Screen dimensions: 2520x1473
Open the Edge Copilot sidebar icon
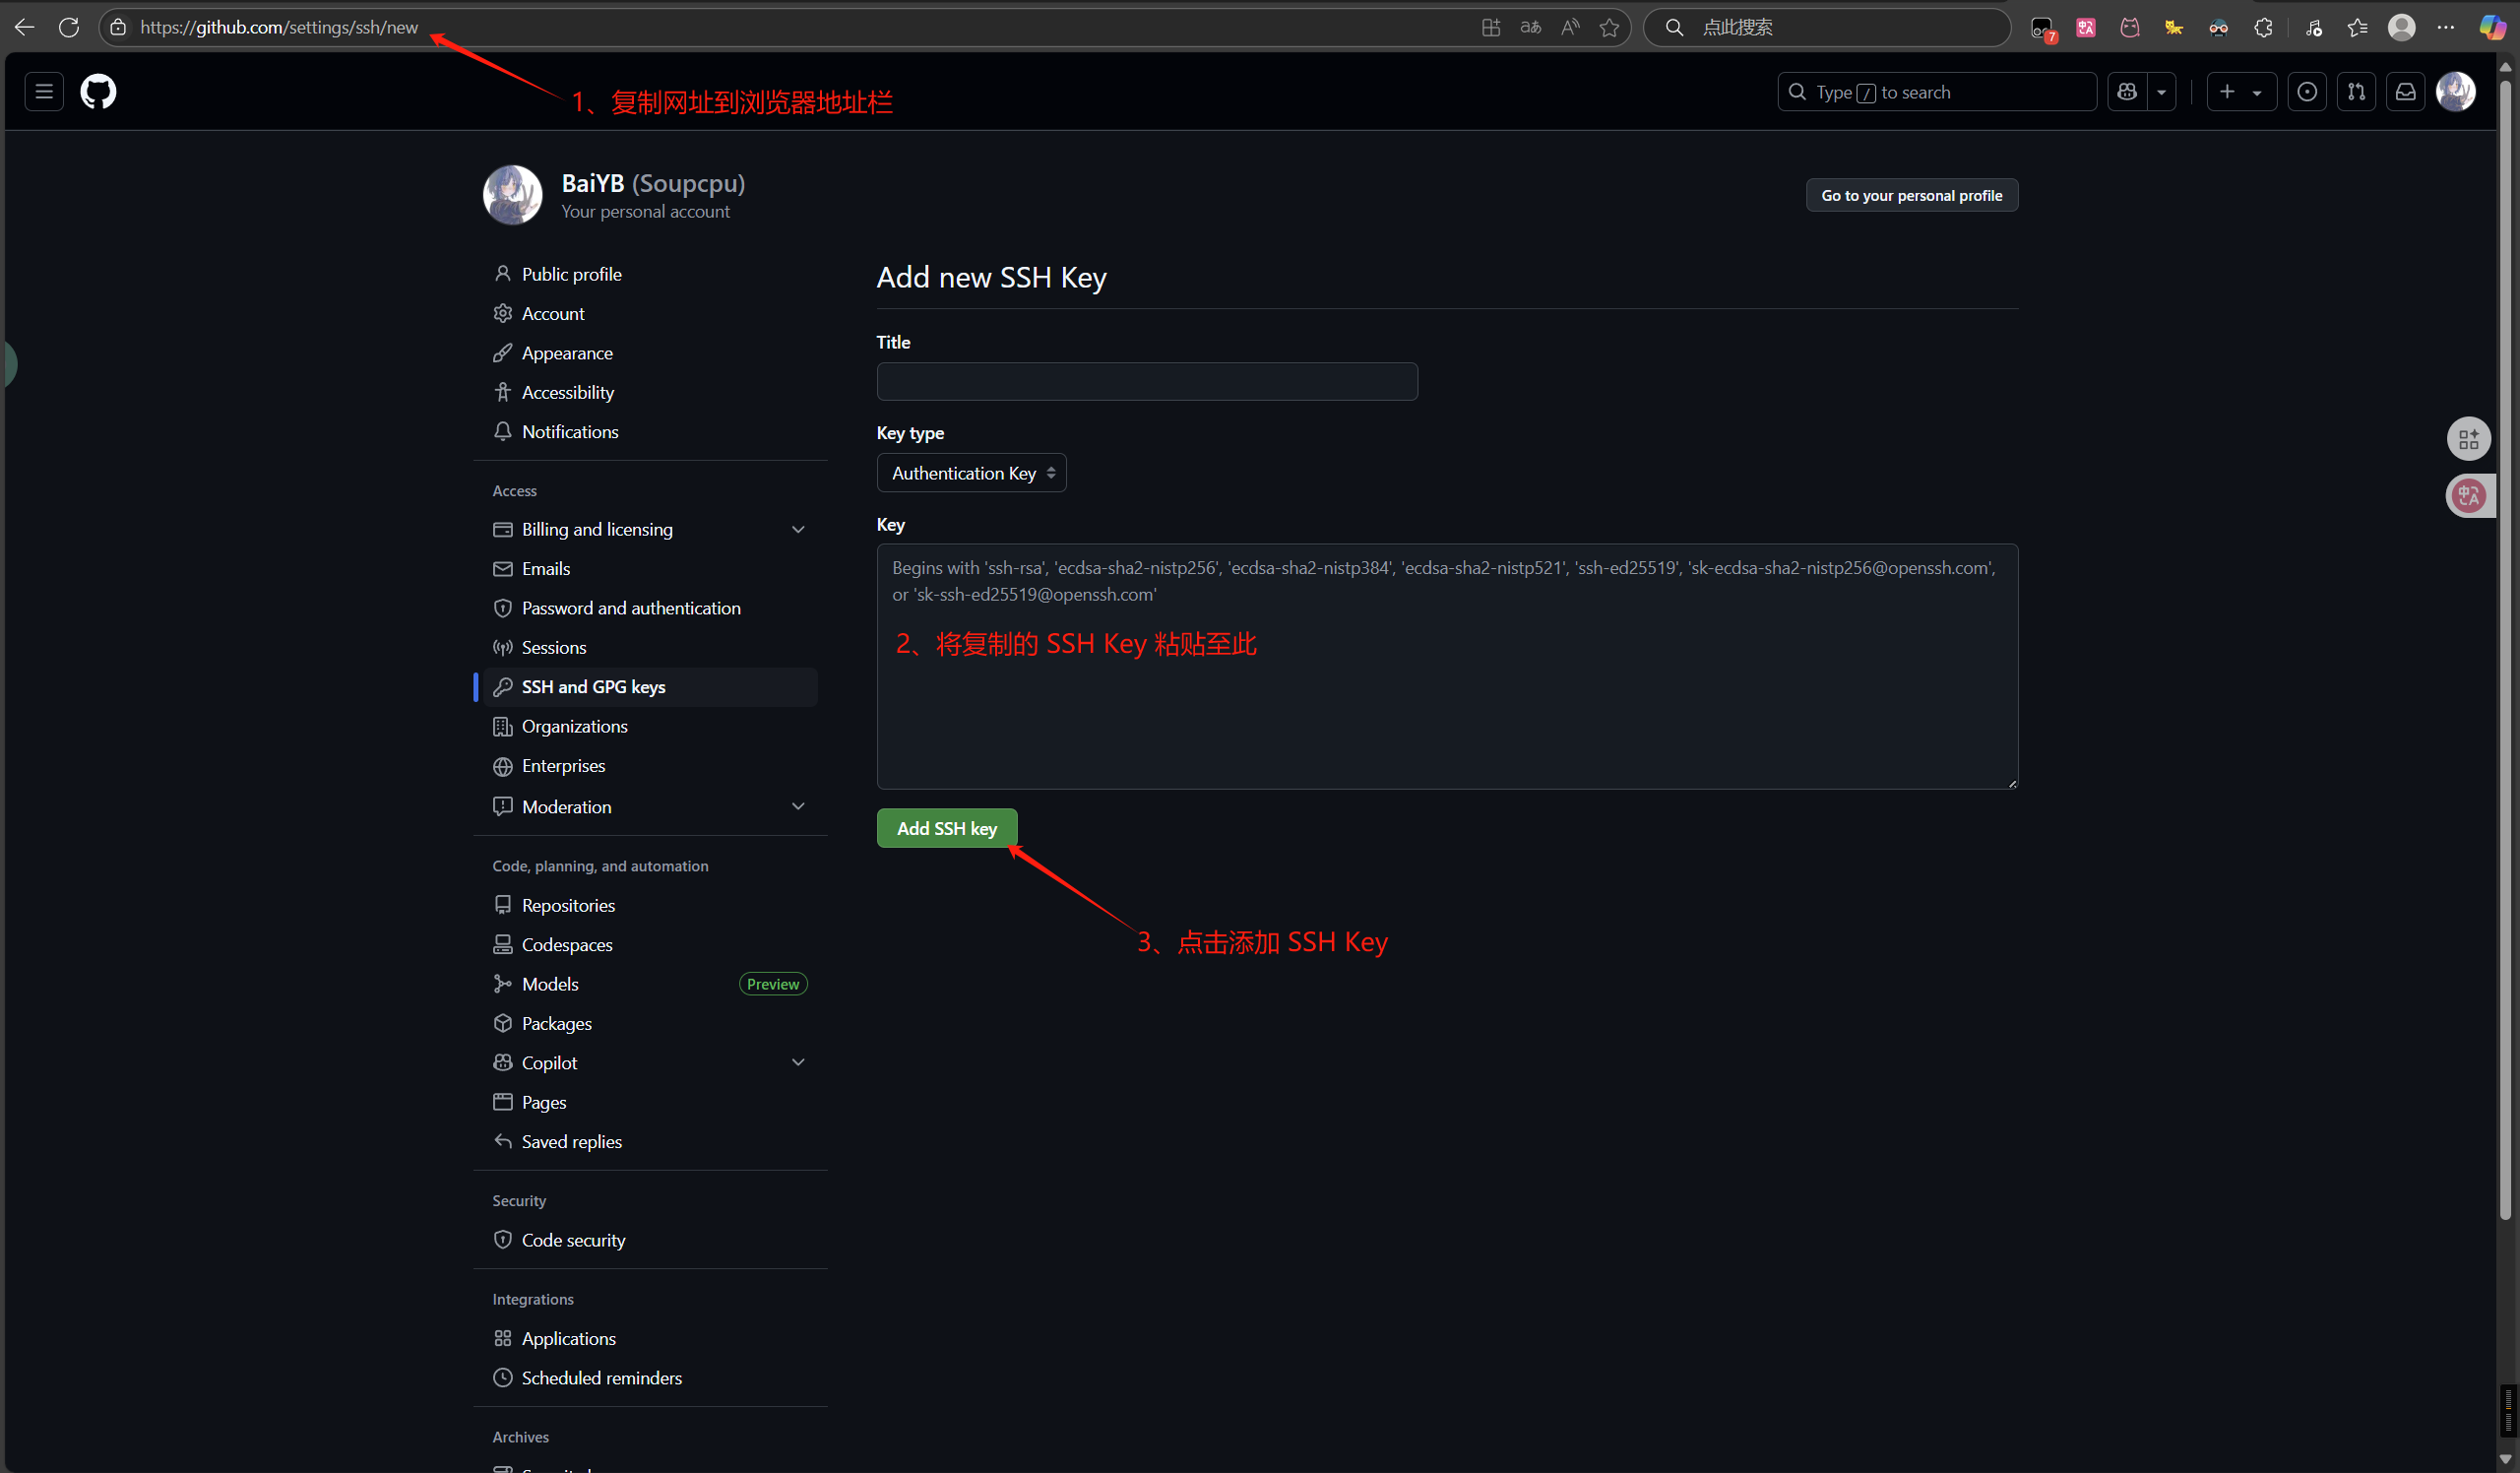2491,27
